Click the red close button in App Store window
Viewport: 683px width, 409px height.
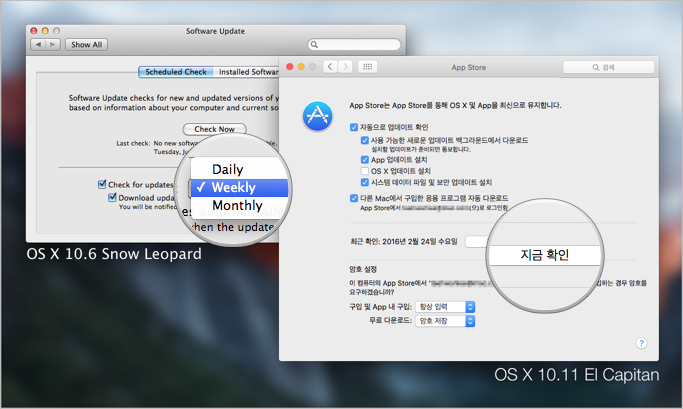point(290,67)
